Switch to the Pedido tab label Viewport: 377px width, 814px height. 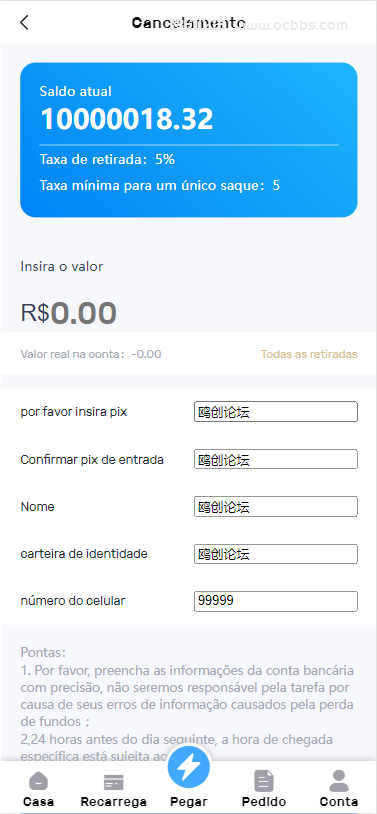click(264, 802)
